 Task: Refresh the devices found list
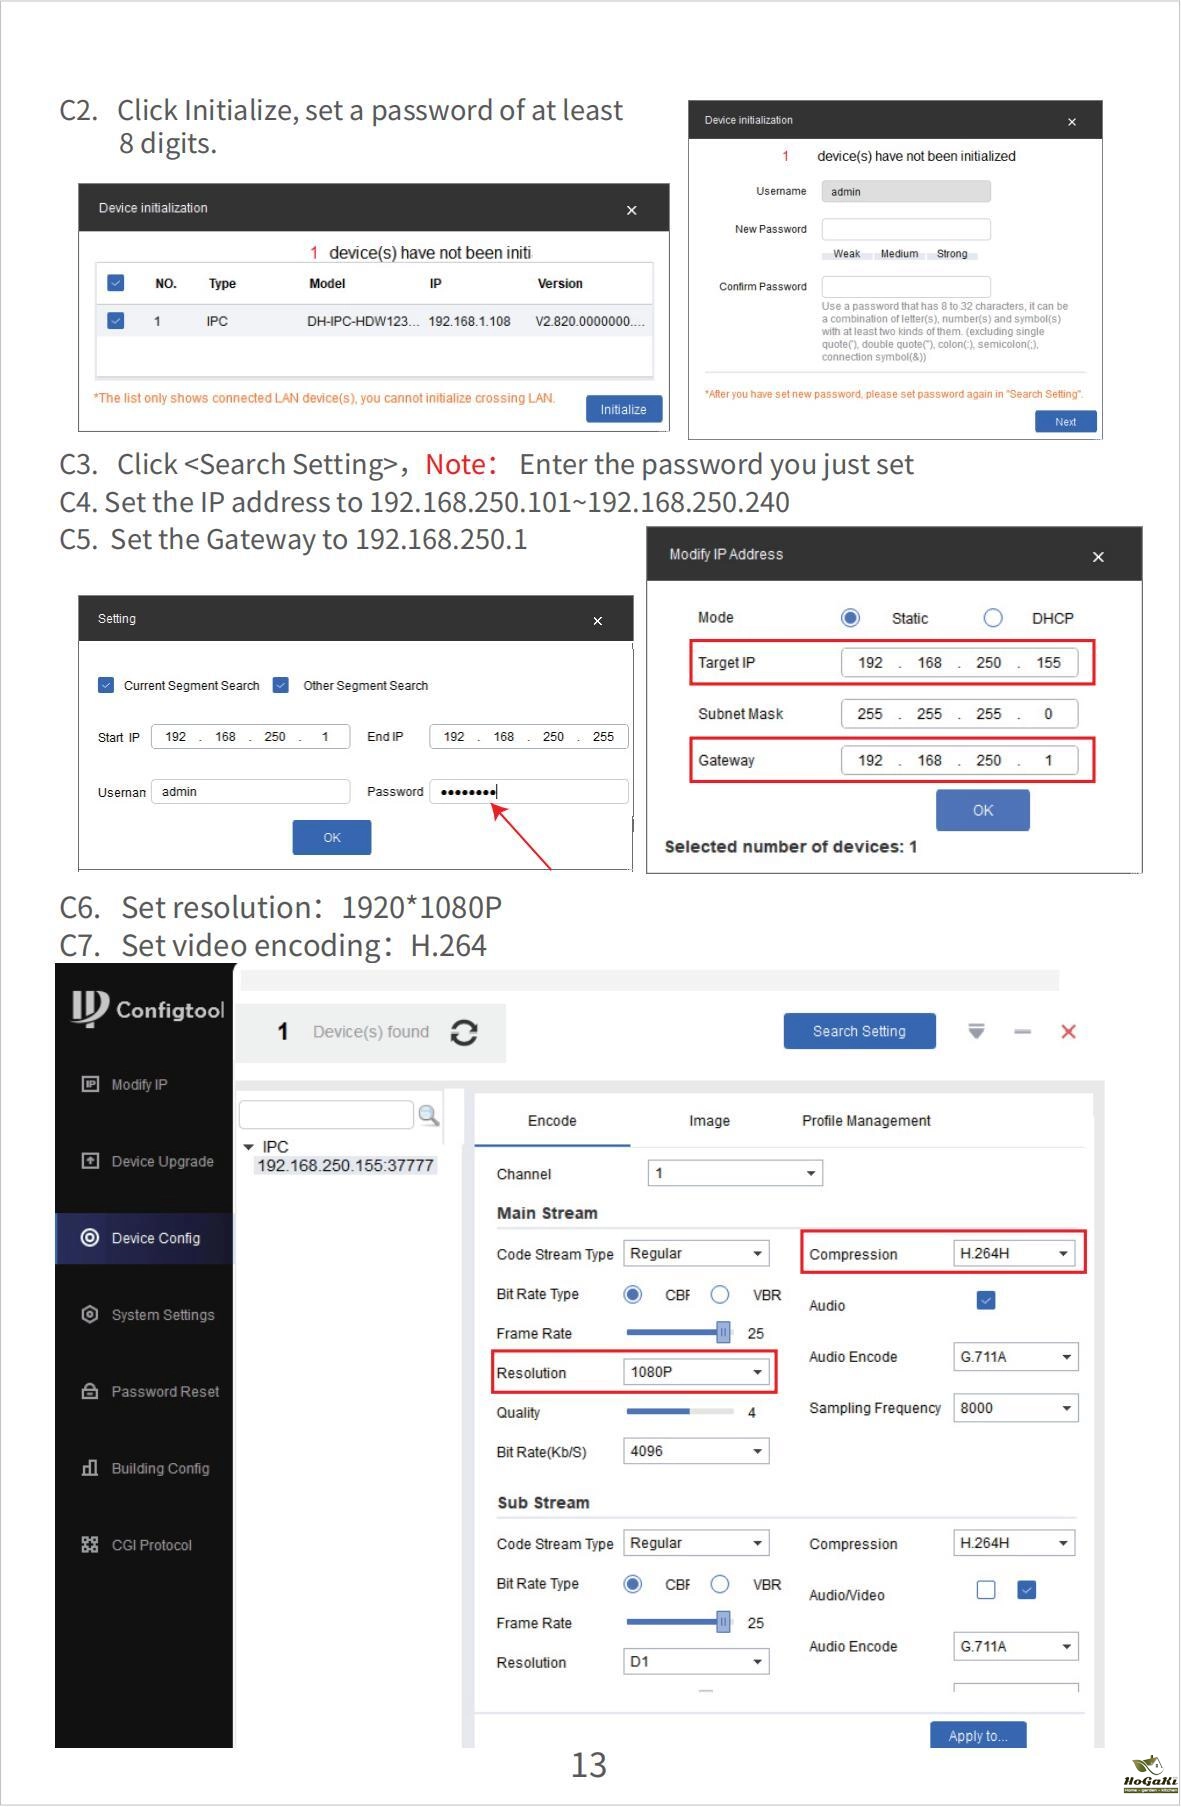click(x=464, y=1032)
